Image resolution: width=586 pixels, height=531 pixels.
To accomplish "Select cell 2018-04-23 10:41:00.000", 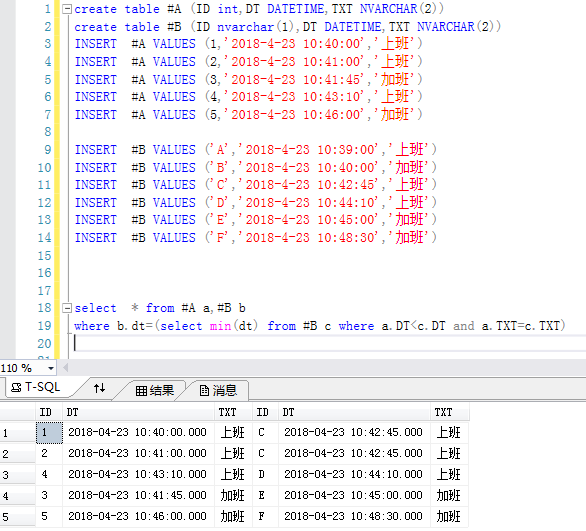I will pos(139,454).
